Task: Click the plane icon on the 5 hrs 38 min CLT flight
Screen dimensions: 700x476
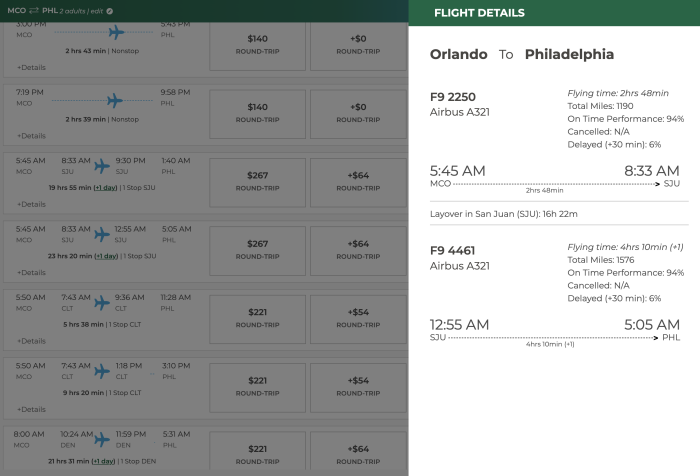Action: tap(102, 303)
